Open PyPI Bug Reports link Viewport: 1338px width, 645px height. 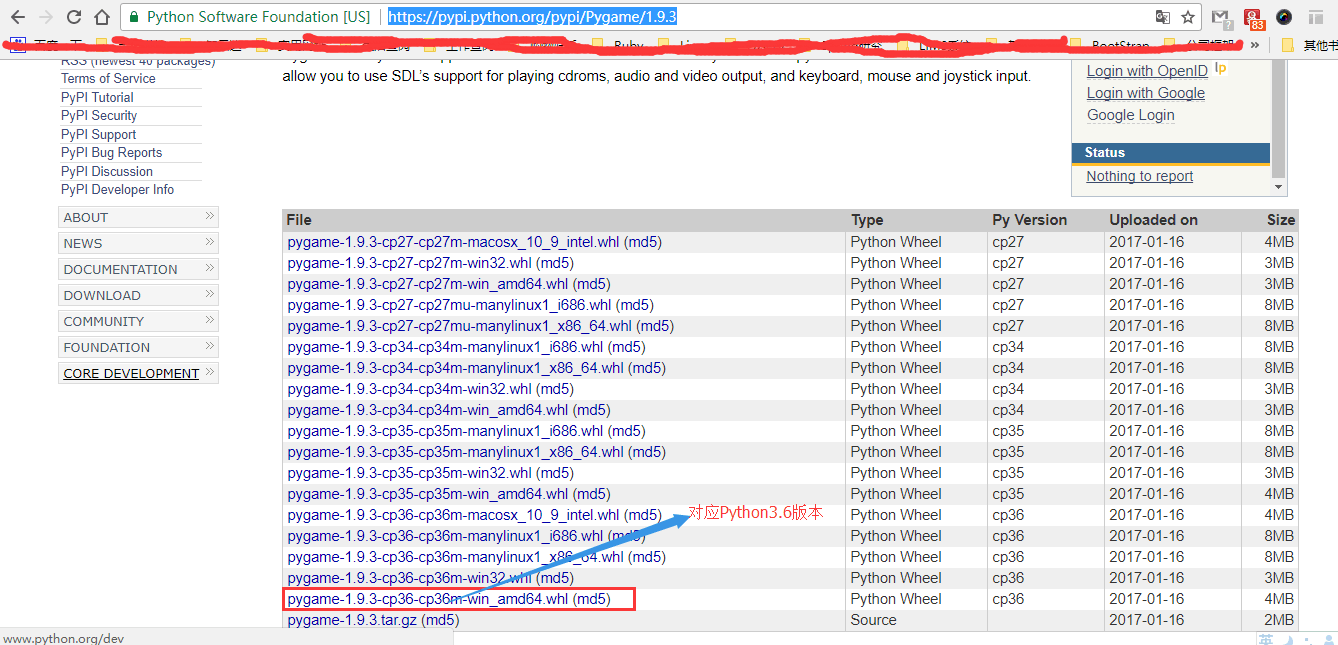(x=111, y=153)
